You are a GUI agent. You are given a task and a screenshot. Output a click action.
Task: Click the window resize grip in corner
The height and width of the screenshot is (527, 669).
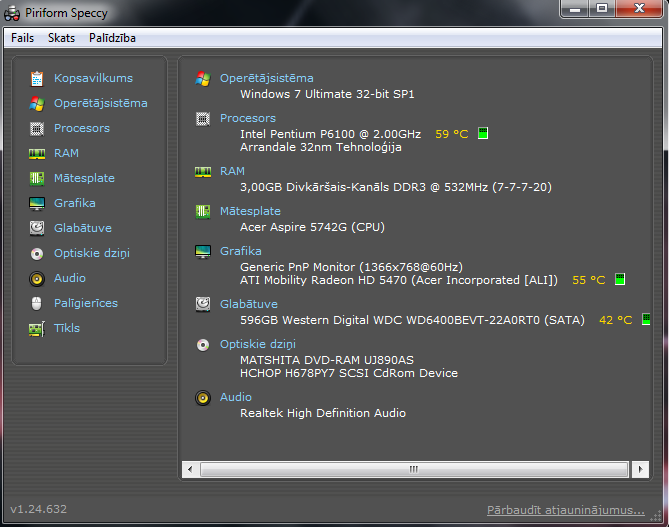[655, 516]
